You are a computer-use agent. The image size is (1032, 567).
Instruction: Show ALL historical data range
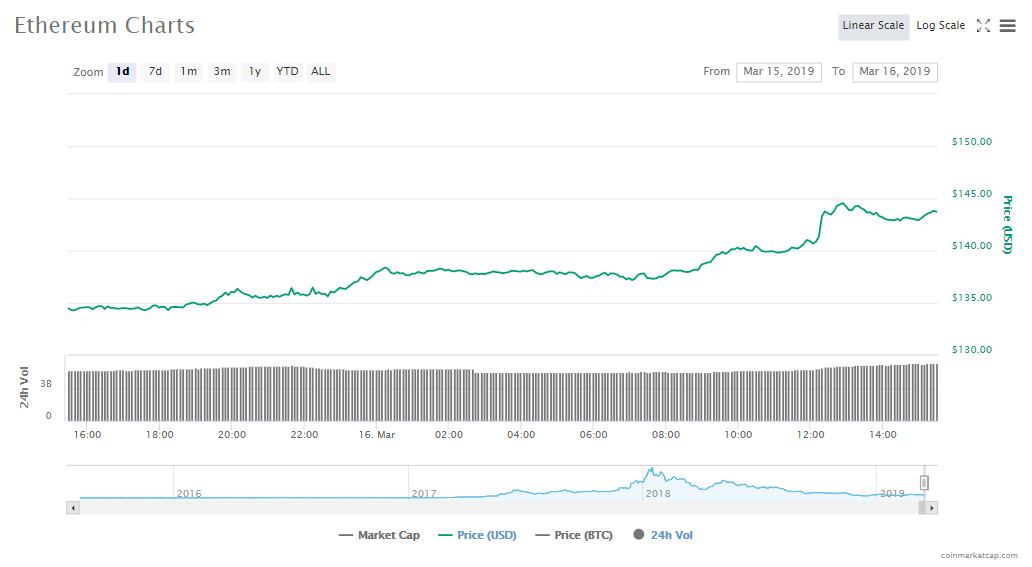tap(320, 72)
